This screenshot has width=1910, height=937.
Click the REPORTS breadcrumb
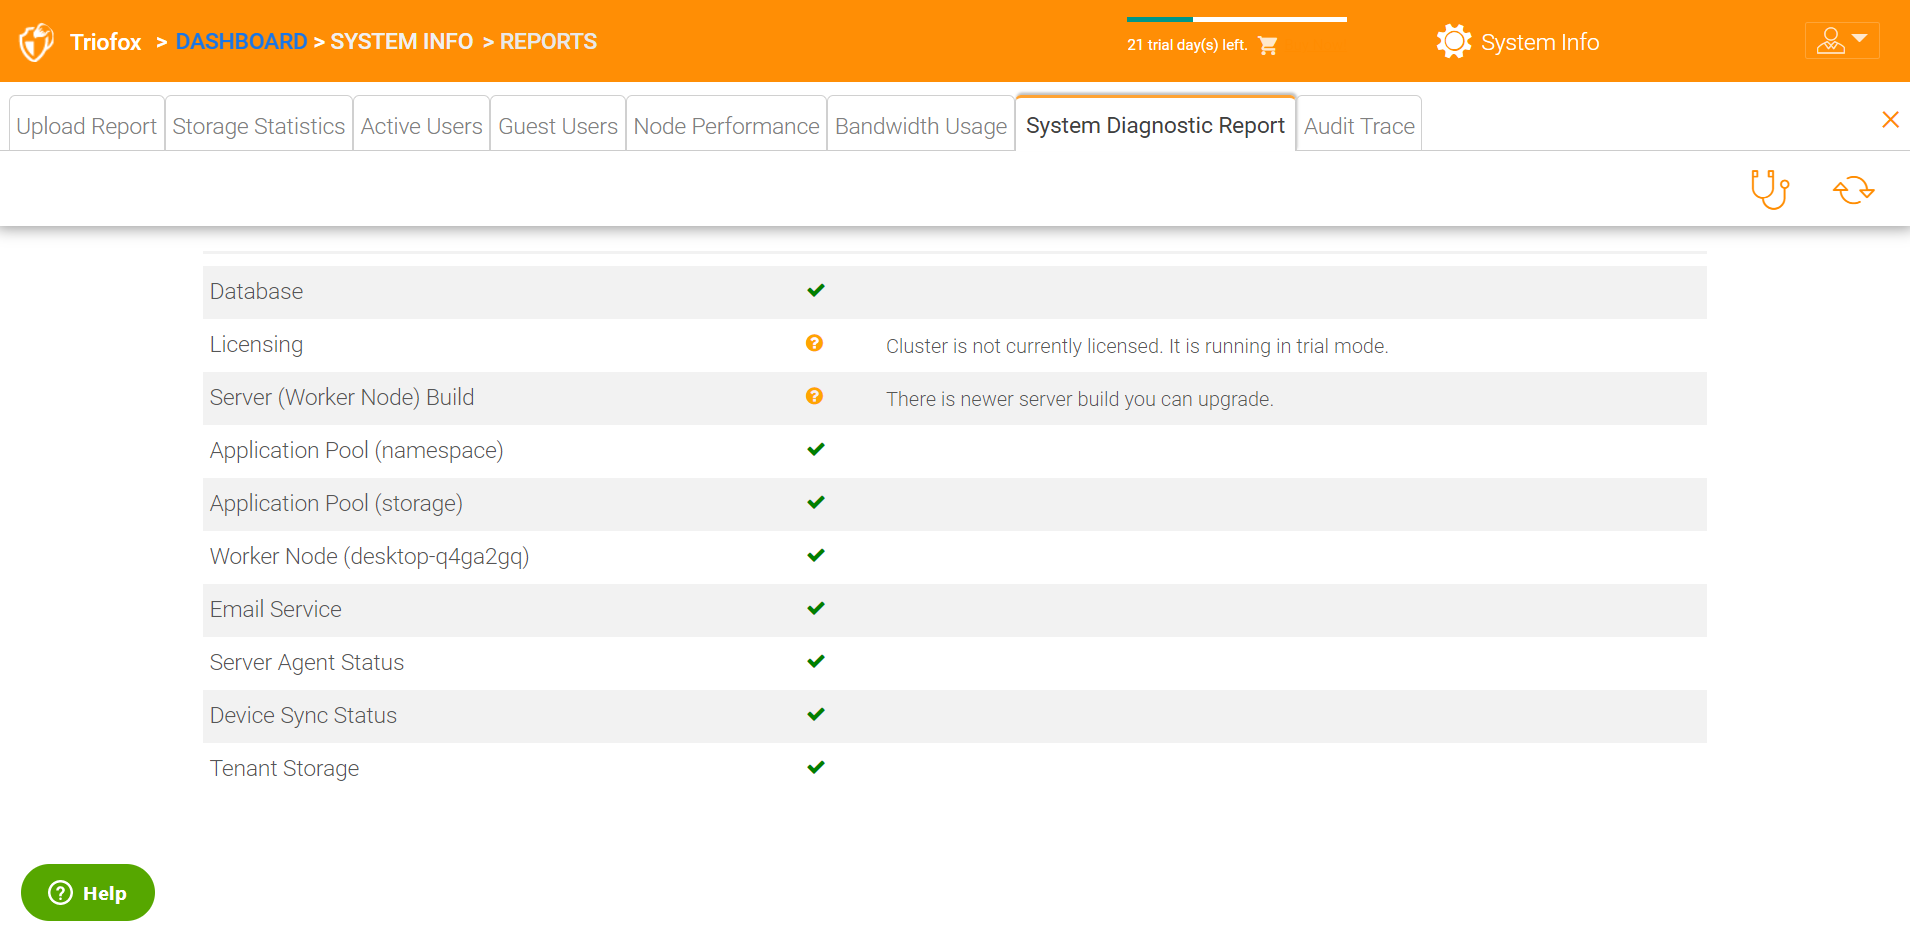coord(548,42)
